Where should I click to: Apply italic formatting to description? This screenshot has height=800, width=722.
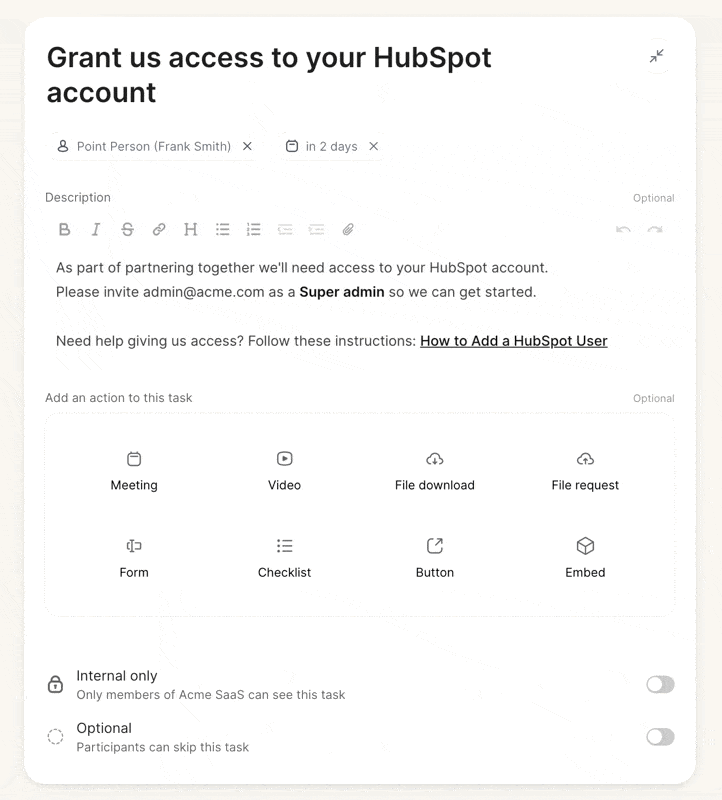(95, 230)
